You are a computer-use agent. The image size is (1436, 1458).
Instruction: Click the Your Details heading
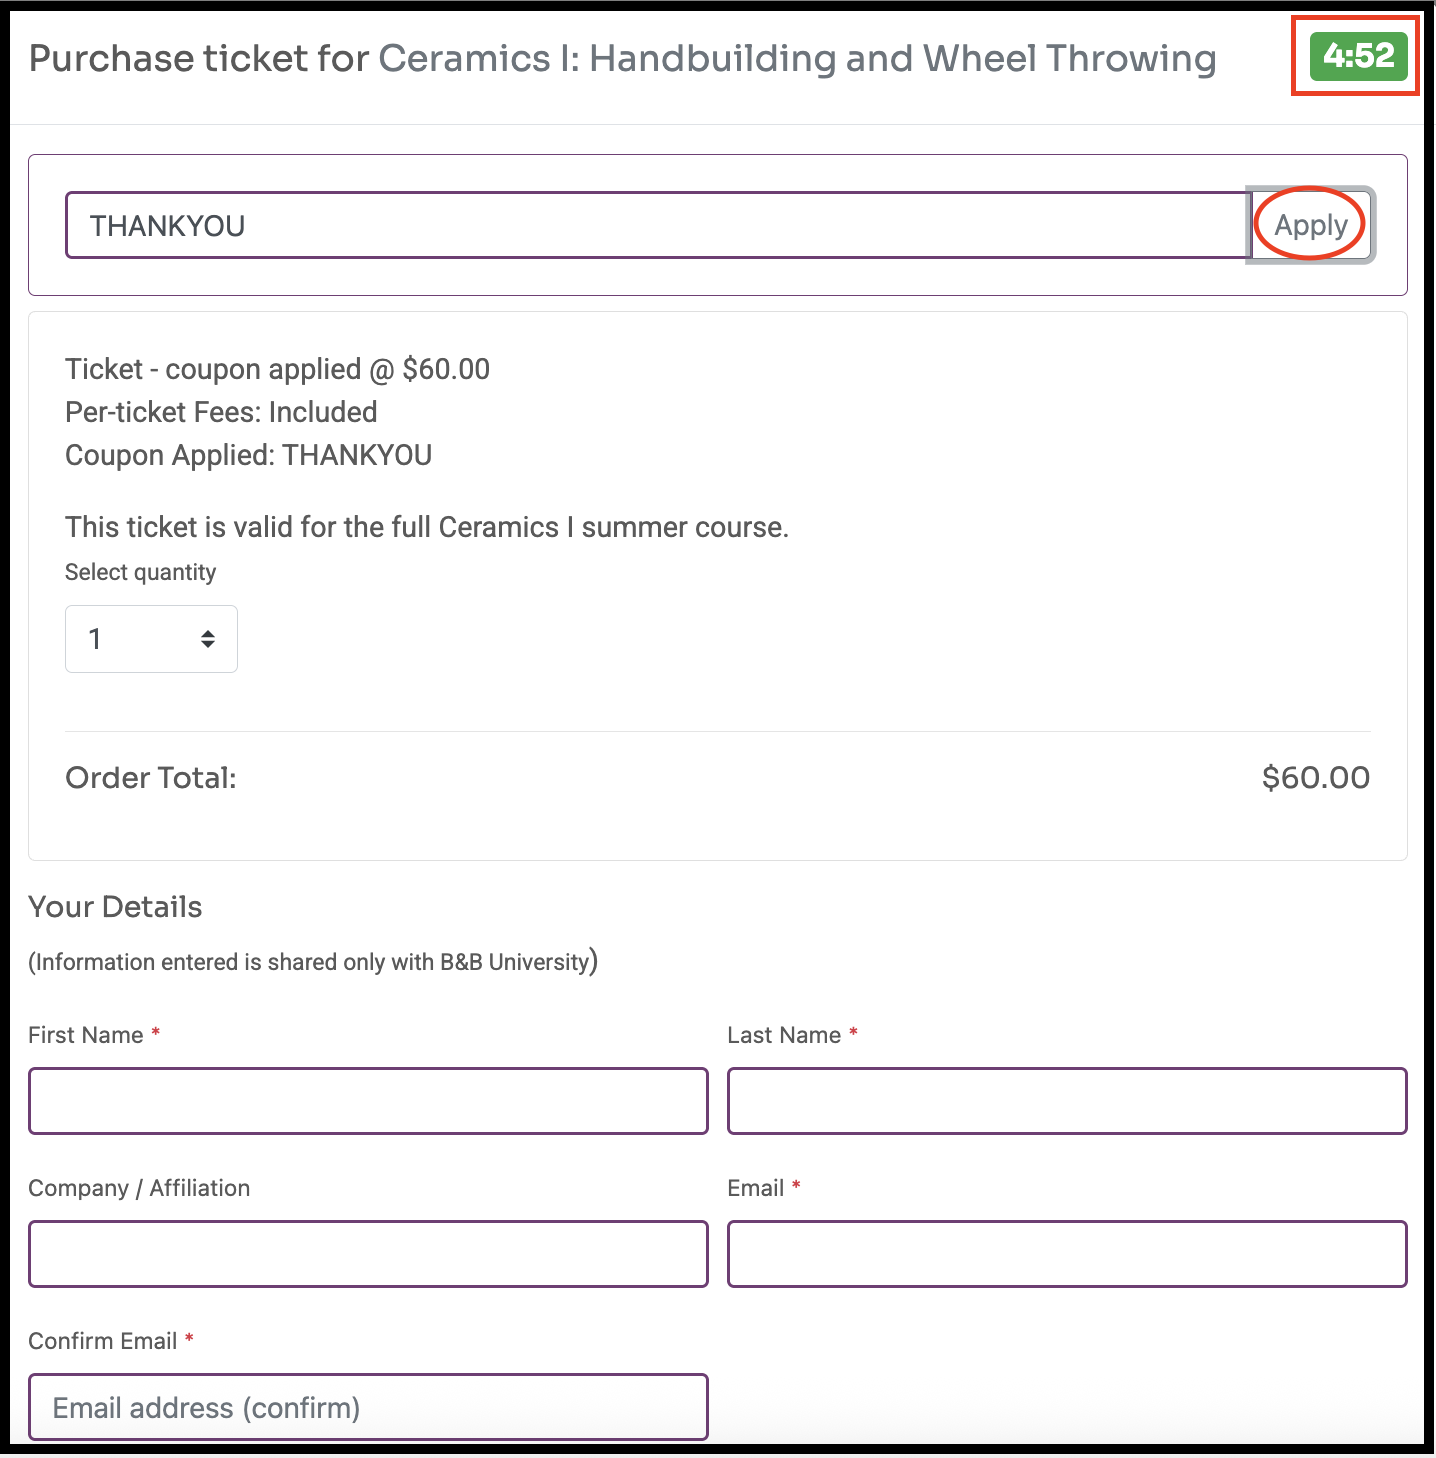click(115, 907)
